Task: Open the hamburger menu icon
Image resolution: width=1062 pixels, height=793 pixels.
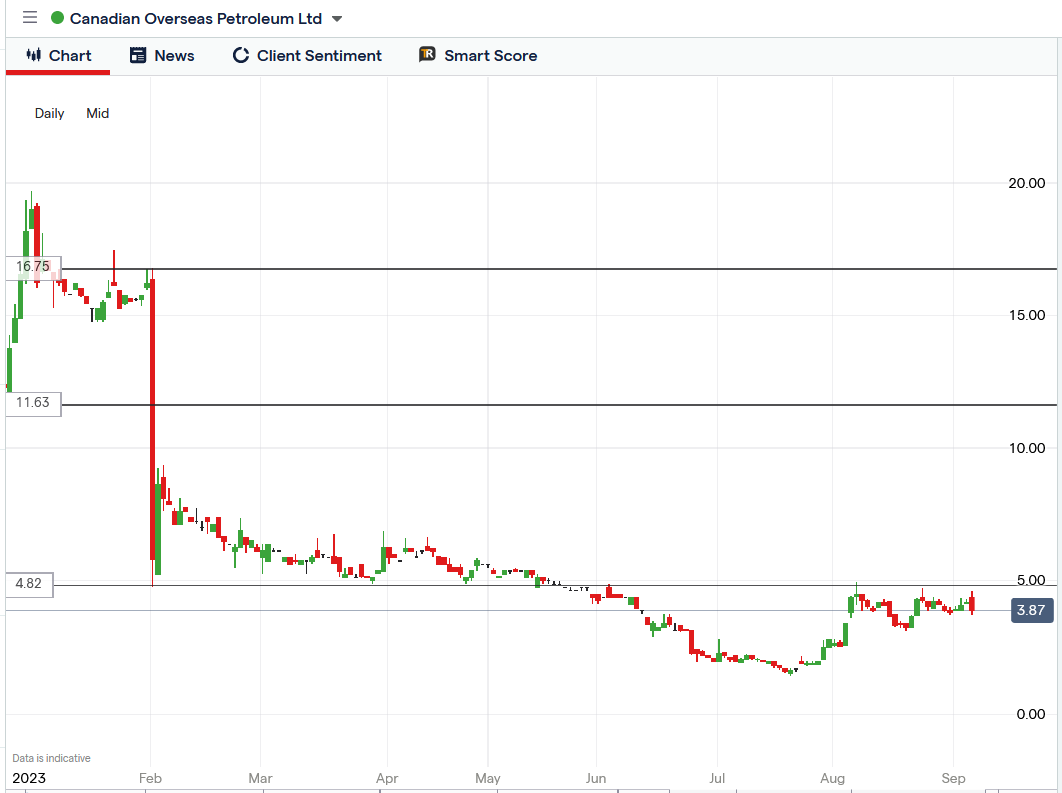Action: [30, 17]
